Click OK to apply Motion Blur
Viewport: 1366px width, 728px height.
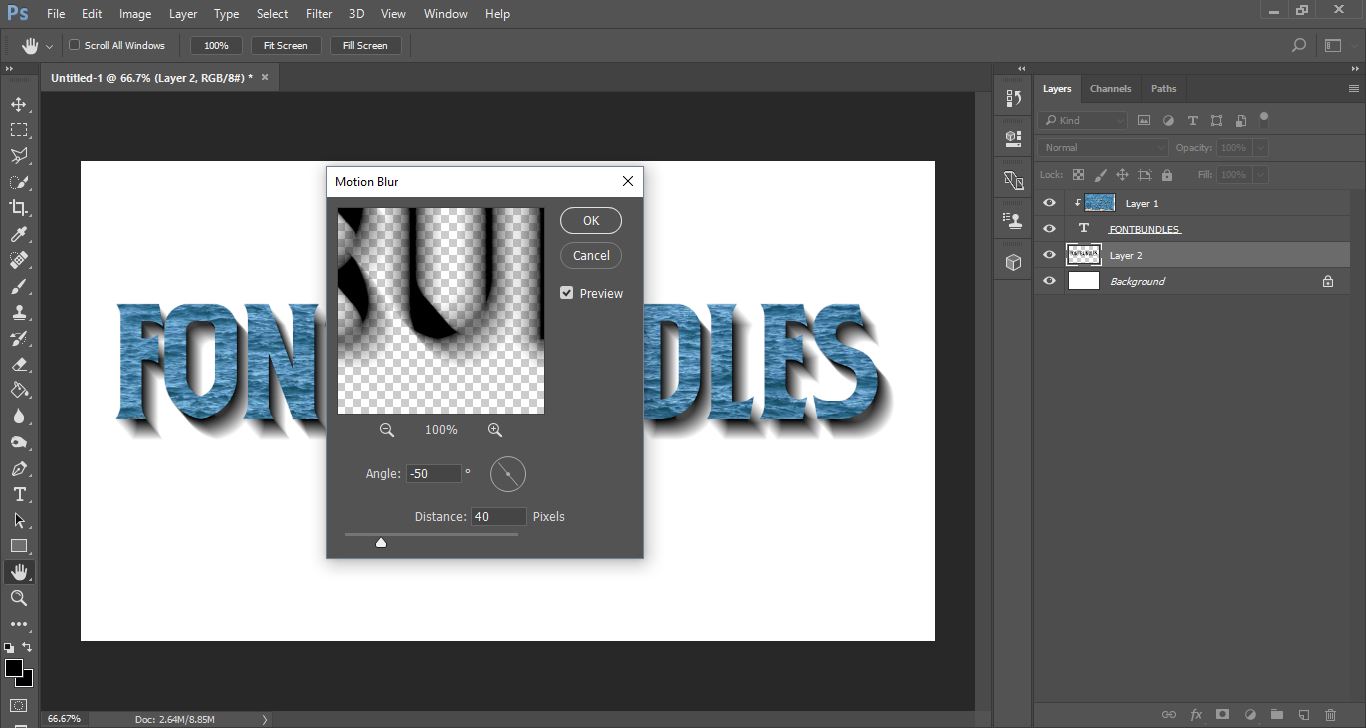590,220
